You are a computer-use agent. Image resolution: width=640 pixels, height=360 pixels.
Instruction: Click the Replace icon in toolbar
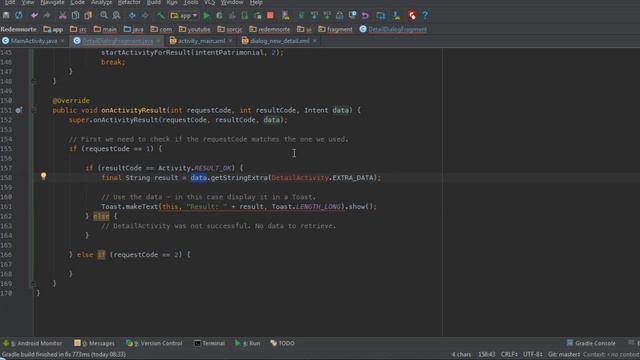pos(116,16)
